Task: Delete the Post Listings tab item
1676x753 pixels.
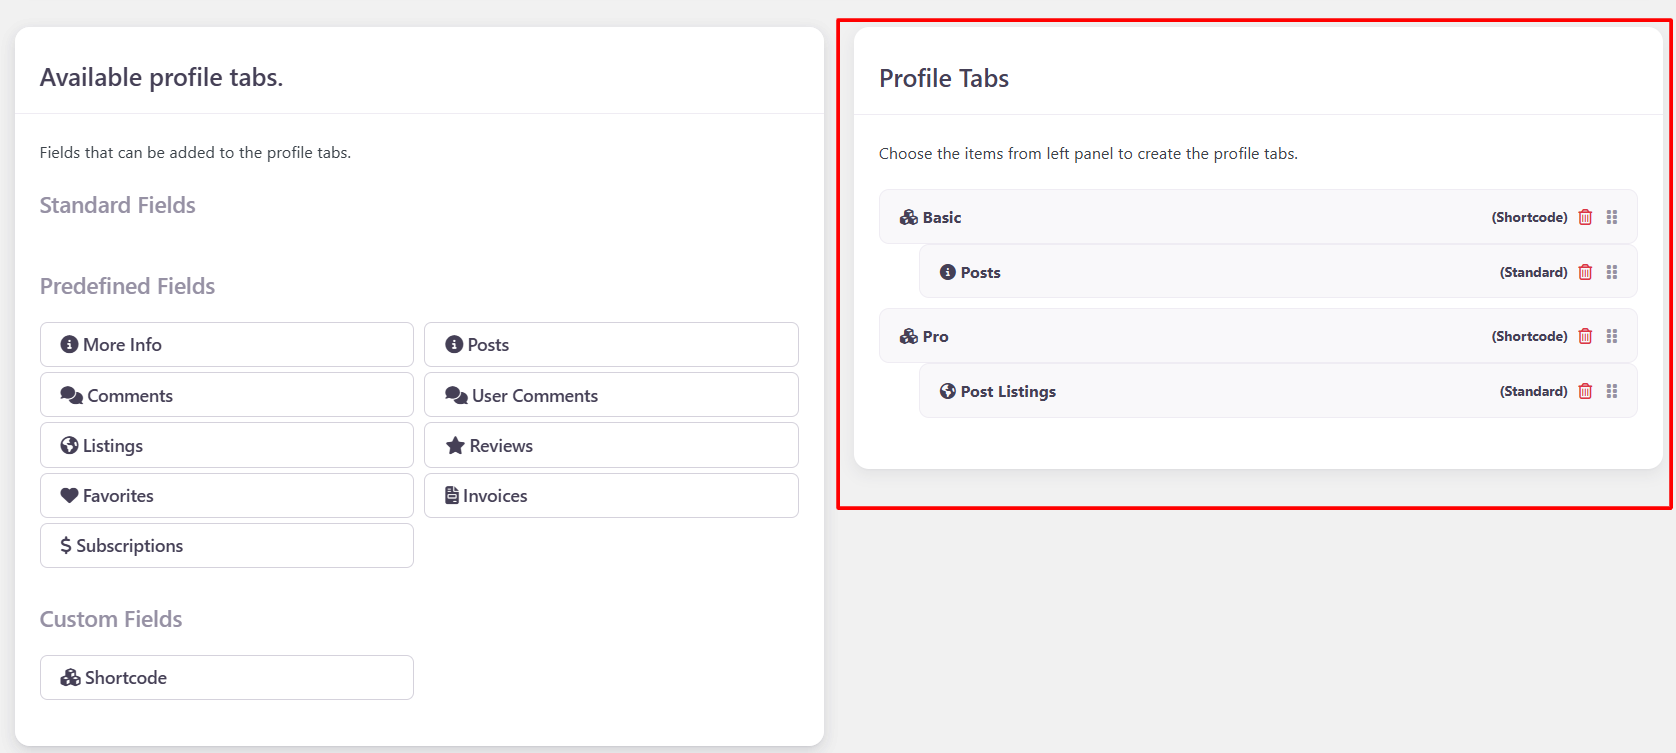Action: pyautogui.click(x=1585, y=391)
